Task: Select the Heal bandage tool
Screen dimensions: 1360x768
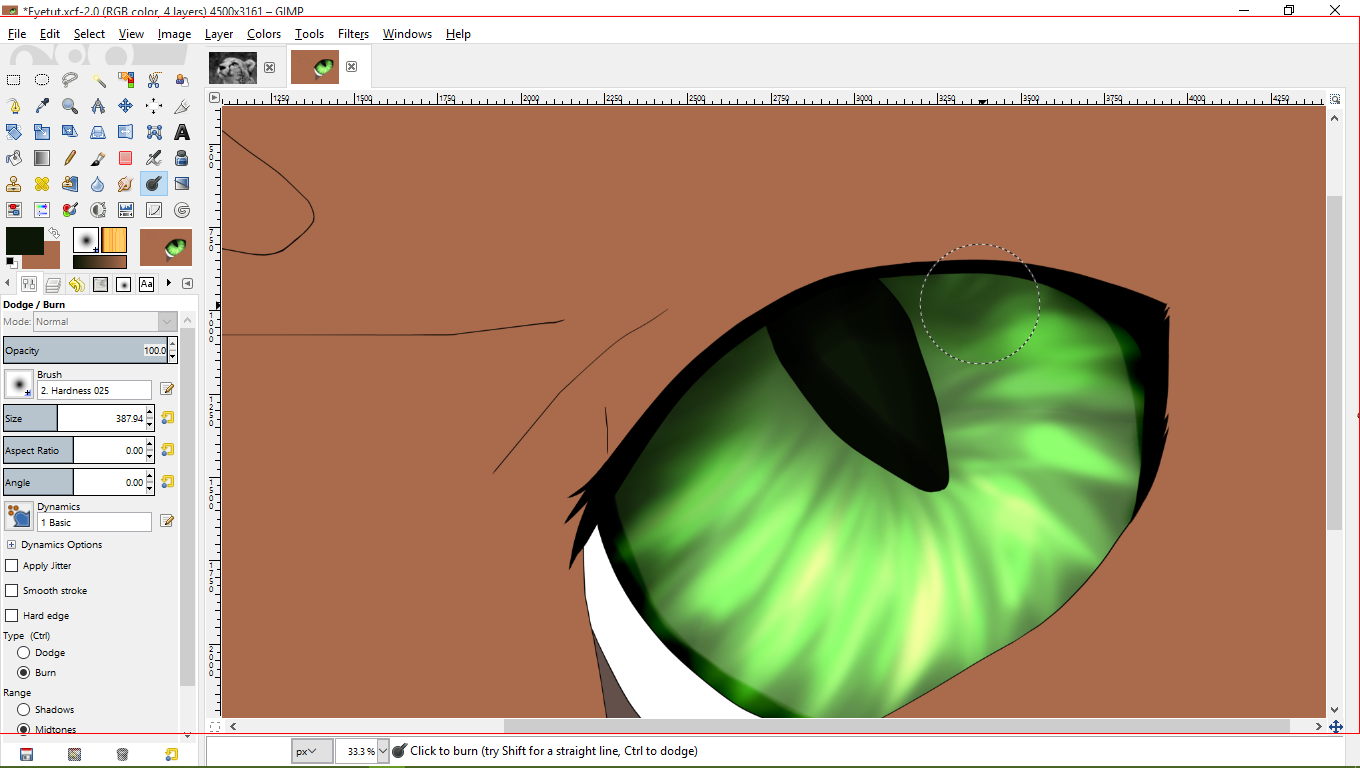Action: point(42,184)
